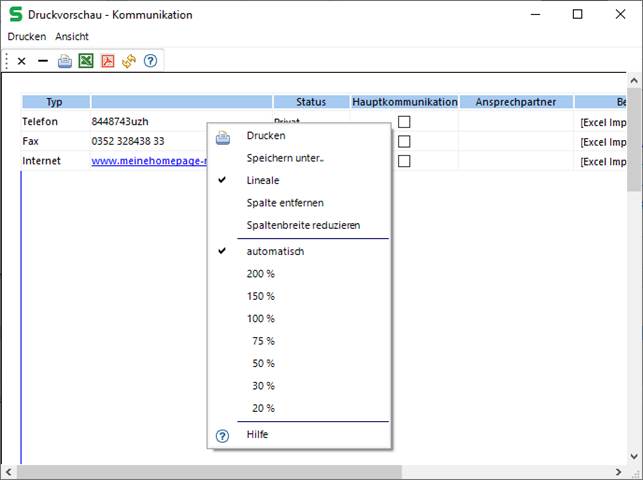Export to Excel via the toolbar icon
Viewport: 643px width, 480px height.
(x=86, y=61)
